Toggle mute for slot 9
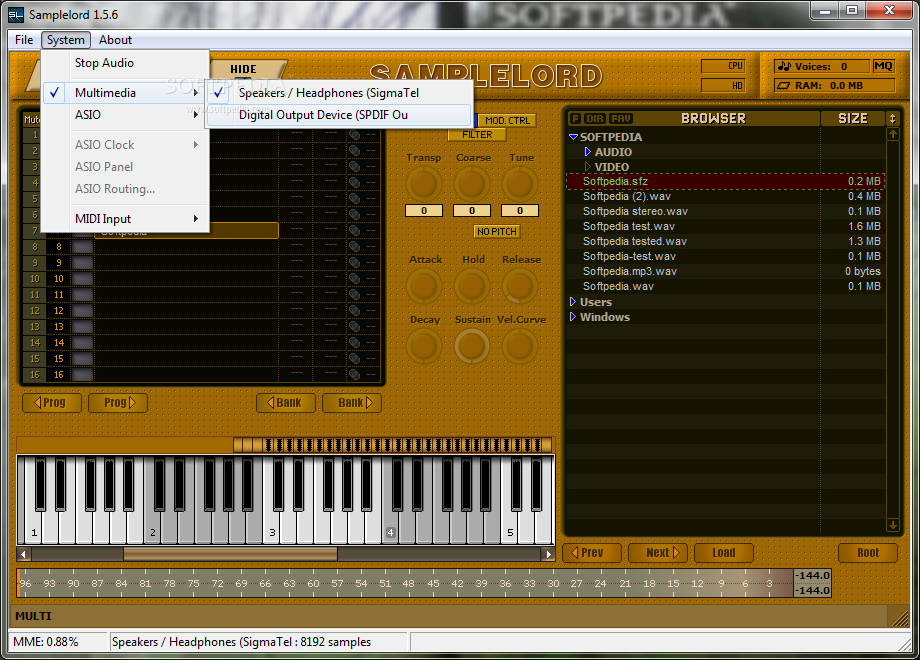 [x=35, y=263]
